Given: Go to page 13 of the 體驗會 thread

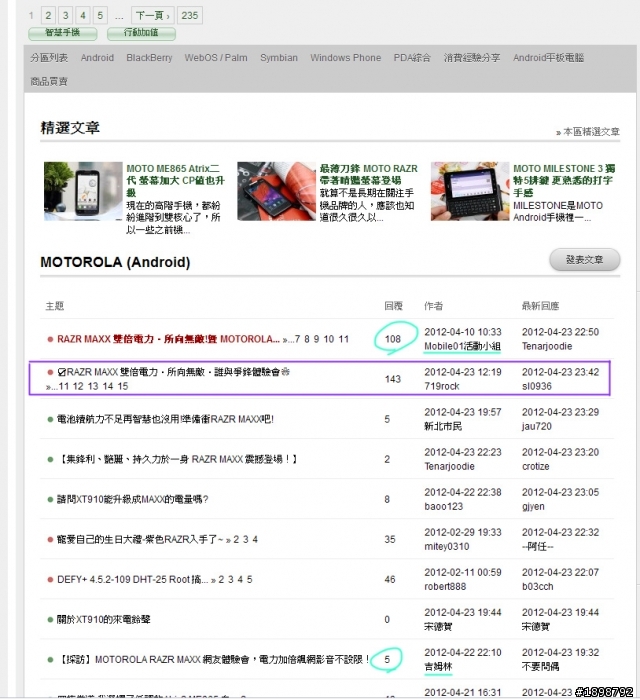Looking at the screenshot, I should (93, 387).
